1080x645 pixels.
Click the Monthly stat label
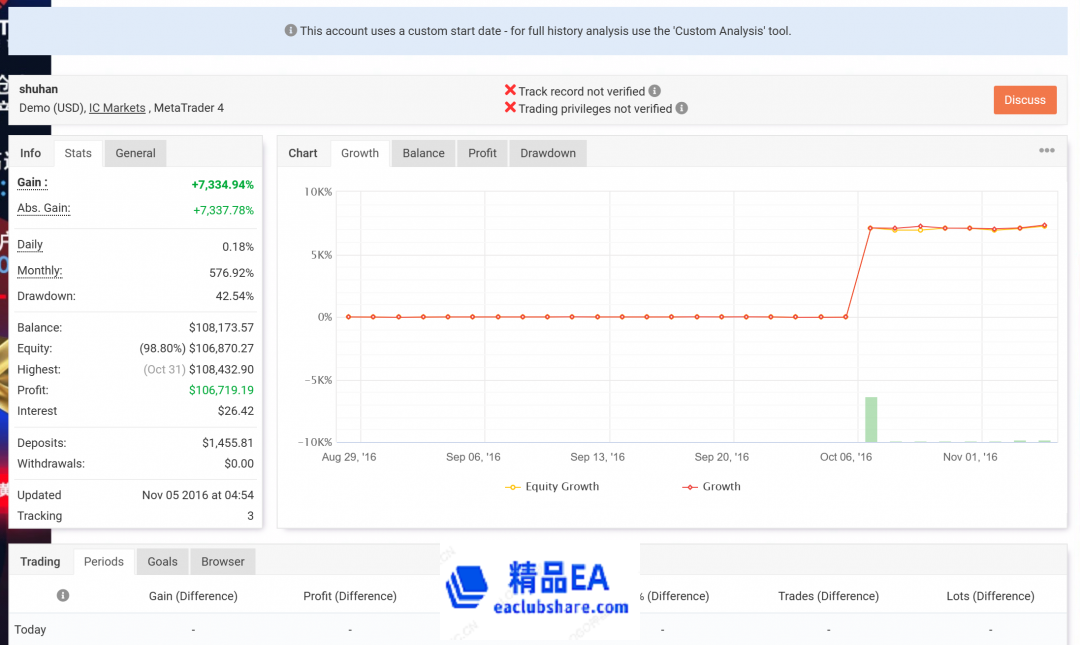pyautogui.click(x=39, y=271)
